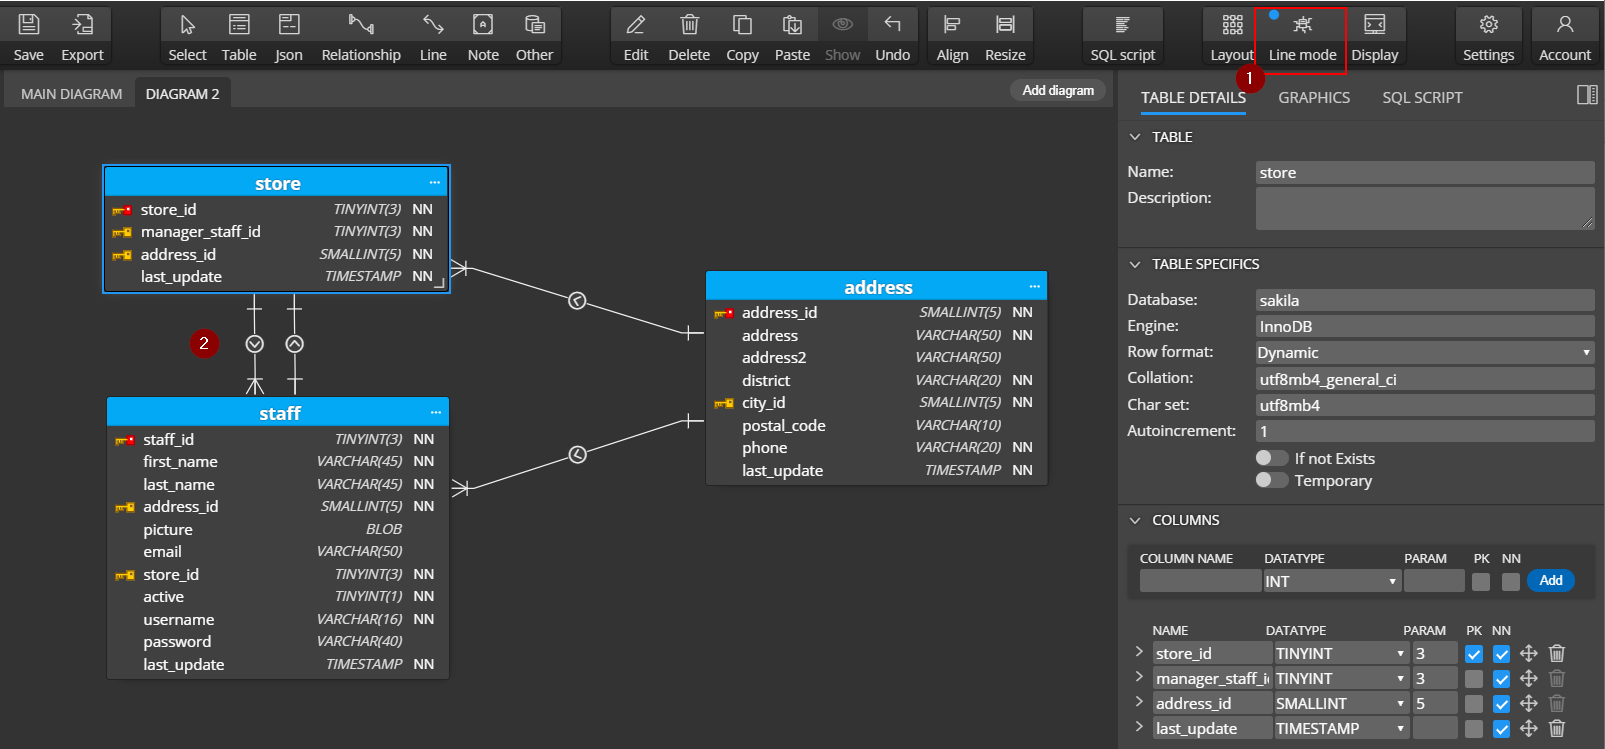Open the SMALLINT datatype dropdown for address_id
Image resolution: width=1605 pixels, height=749 pixels.
(x=1341, y=703)
